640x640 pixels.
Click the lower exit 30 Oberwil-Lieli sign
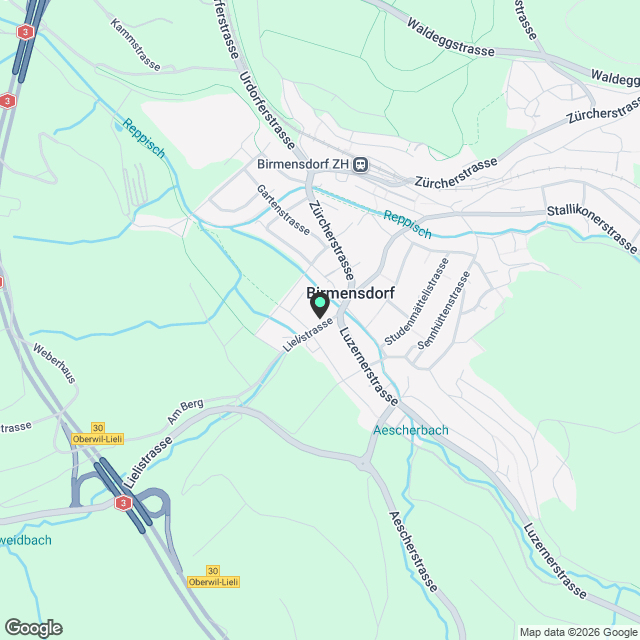click(x=213, y=576)
